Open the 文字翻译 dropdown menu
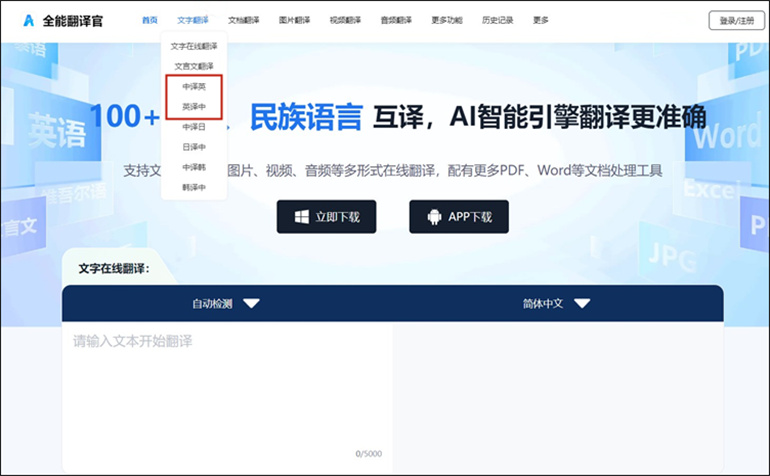Viewport: 770px width, 476px height. click(x=194, y=20)
